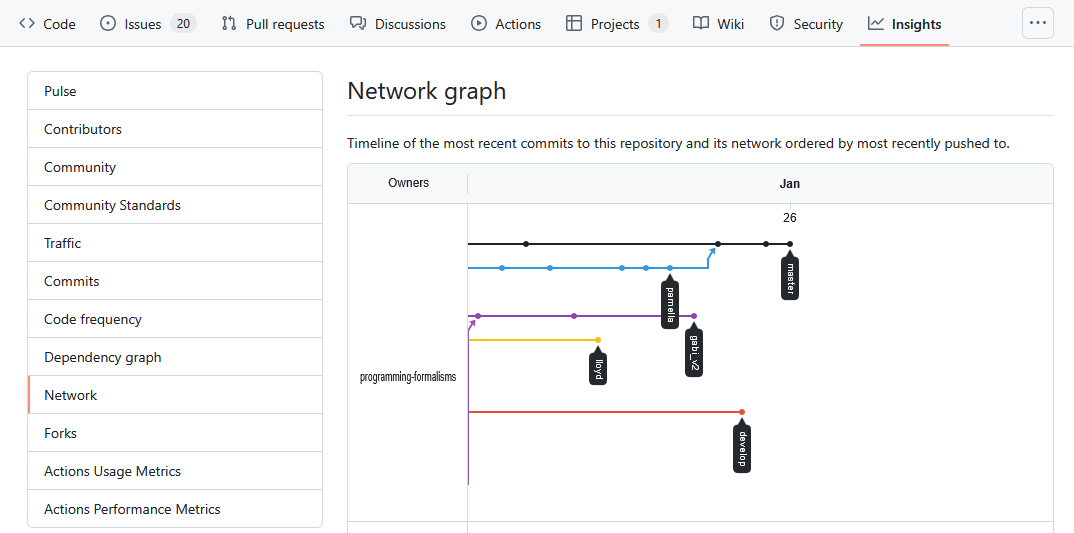Image resolution: width=1074 pixels, height=533 pixels.
Task: Select Network in the sidebar
Action: (x=175, y=395)
